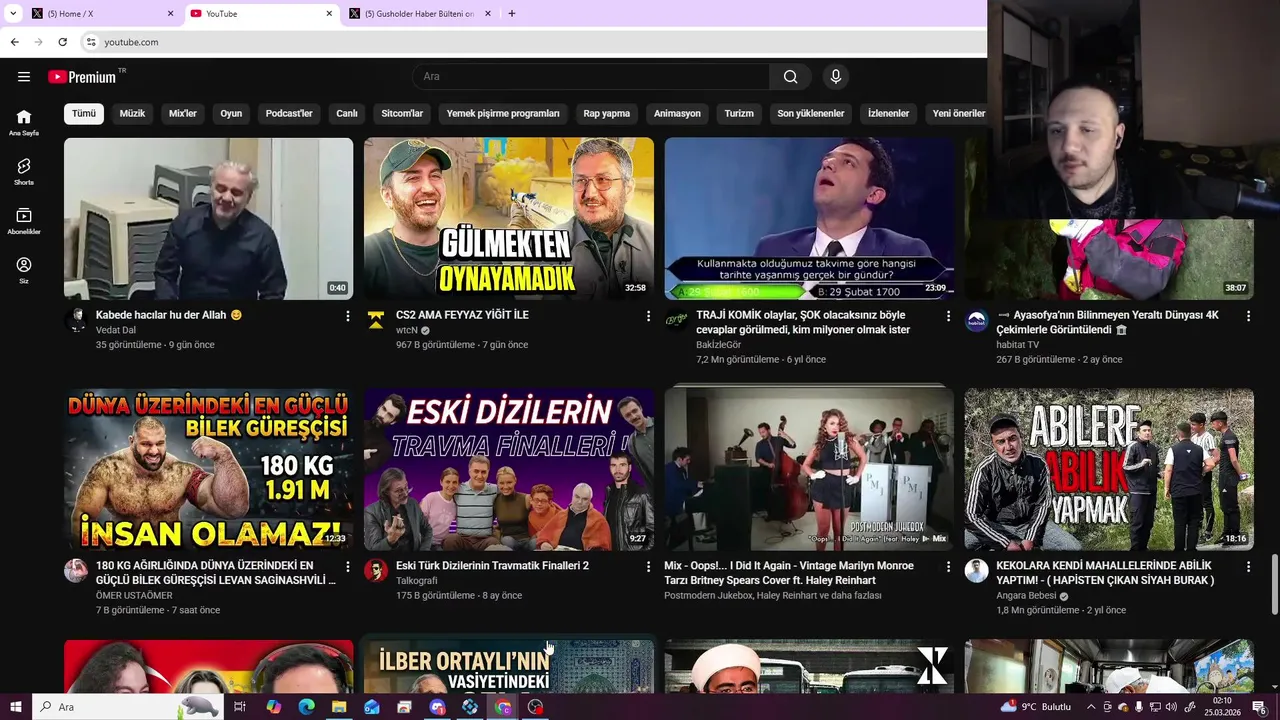The height and width of the screenshot is (720, 1280).
Task: Select the Tümü filter chip
Action: [x=84, y=113]
